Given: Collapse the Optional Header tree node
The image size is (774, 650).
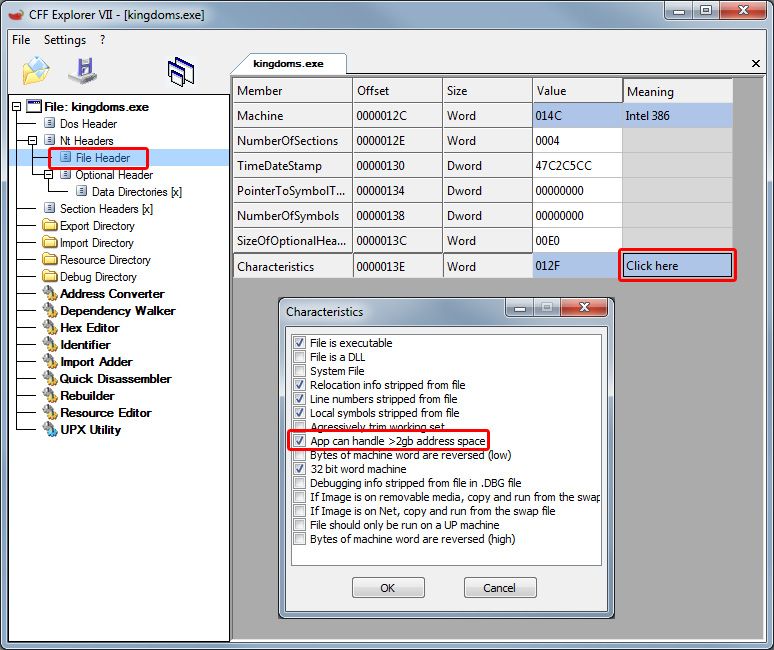Looking at the screenshot, I should tap(49, 175).
